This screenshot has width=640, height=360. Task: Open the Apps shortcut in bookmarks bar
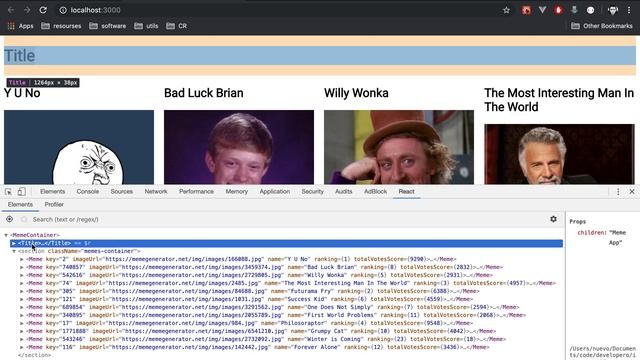tap(20, 26)
